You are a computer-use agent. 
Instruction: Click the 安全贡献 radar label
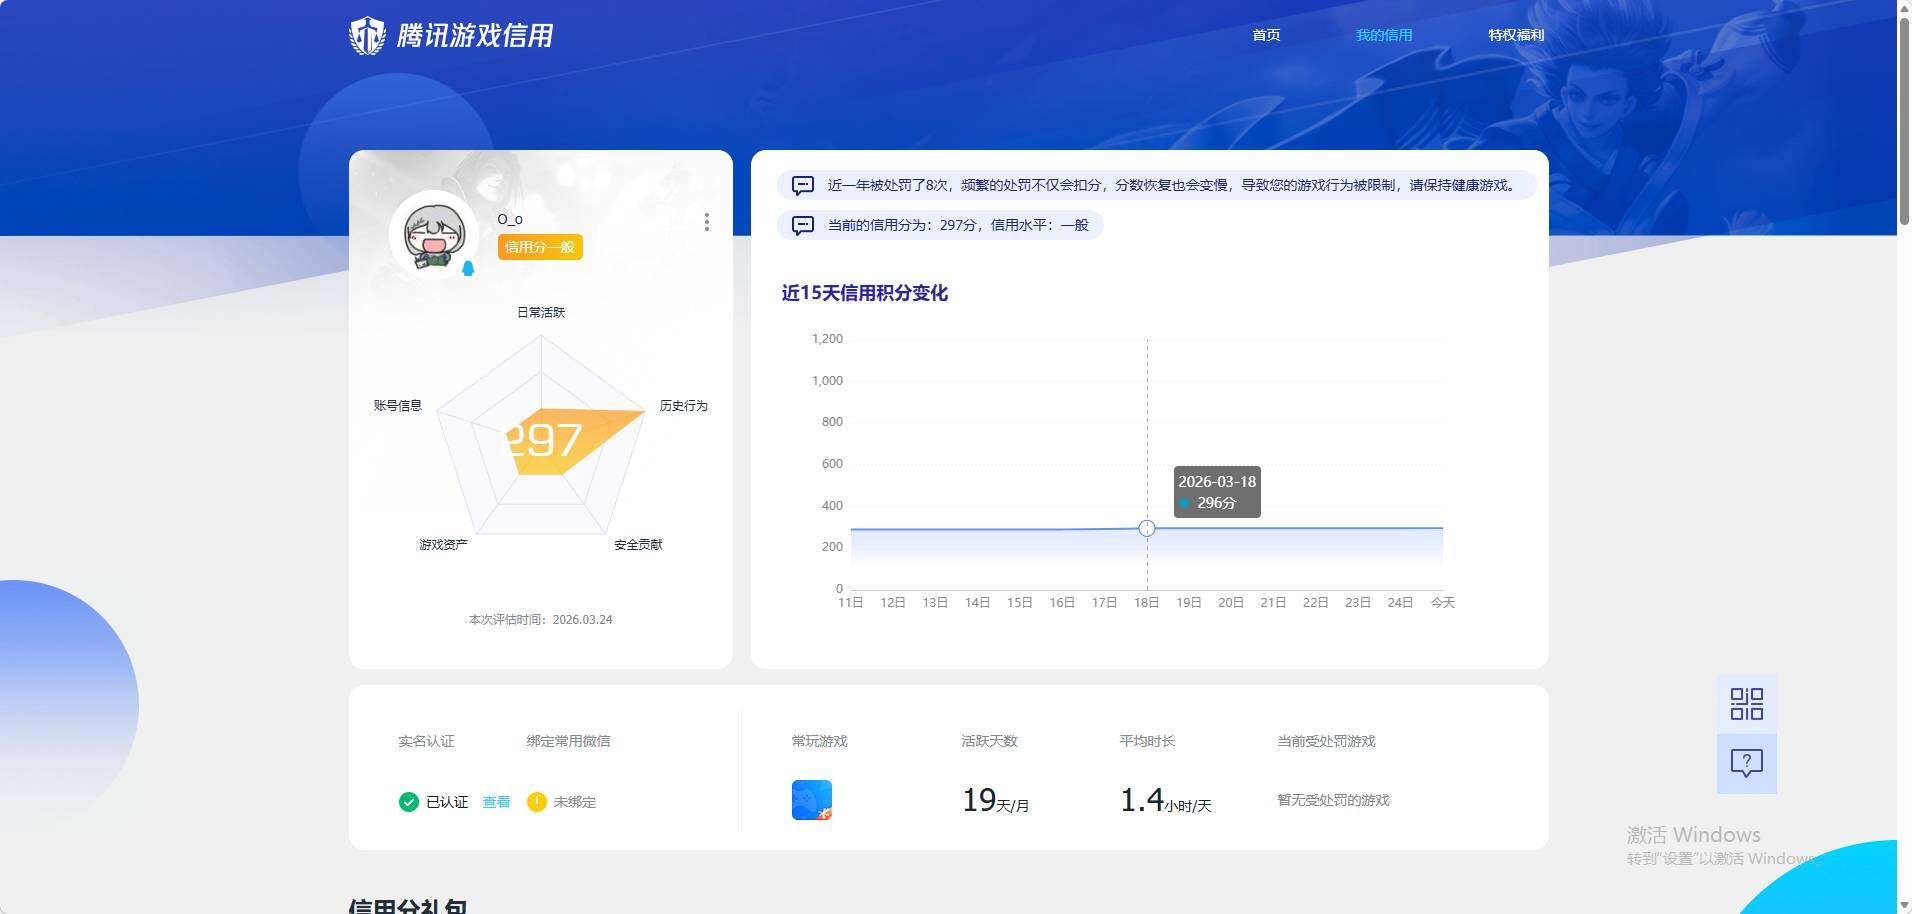[638, 544]
